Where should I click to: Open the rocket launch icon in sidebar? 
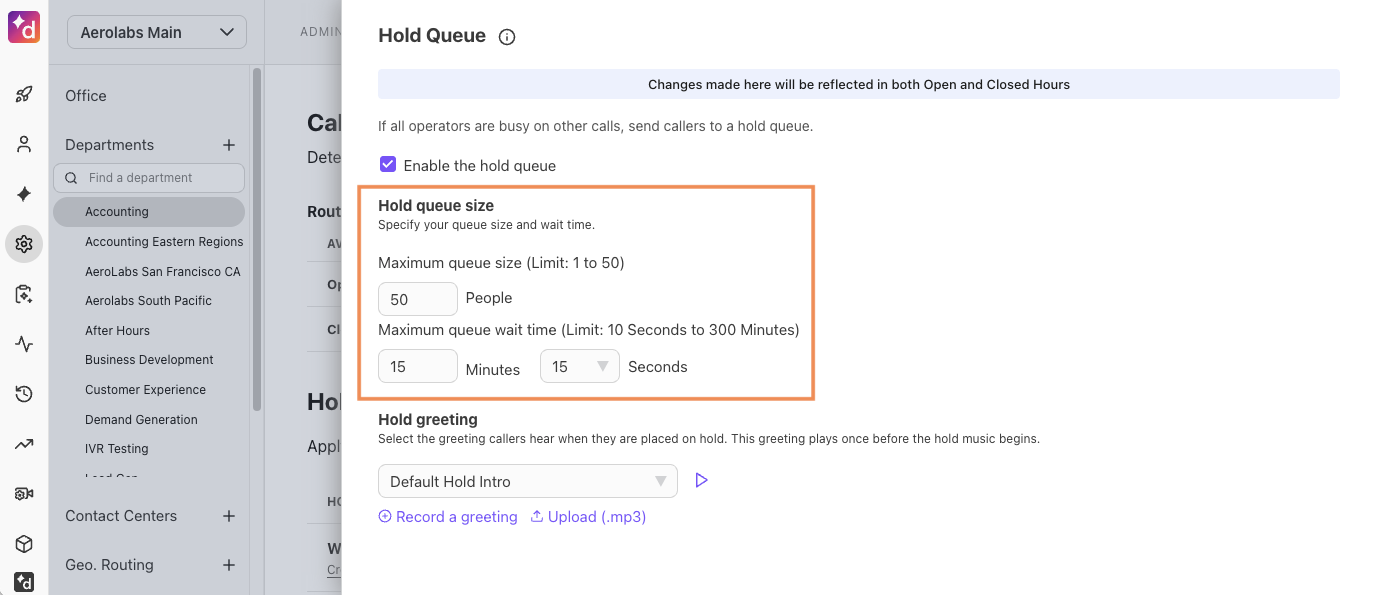(x=24, y=94)
